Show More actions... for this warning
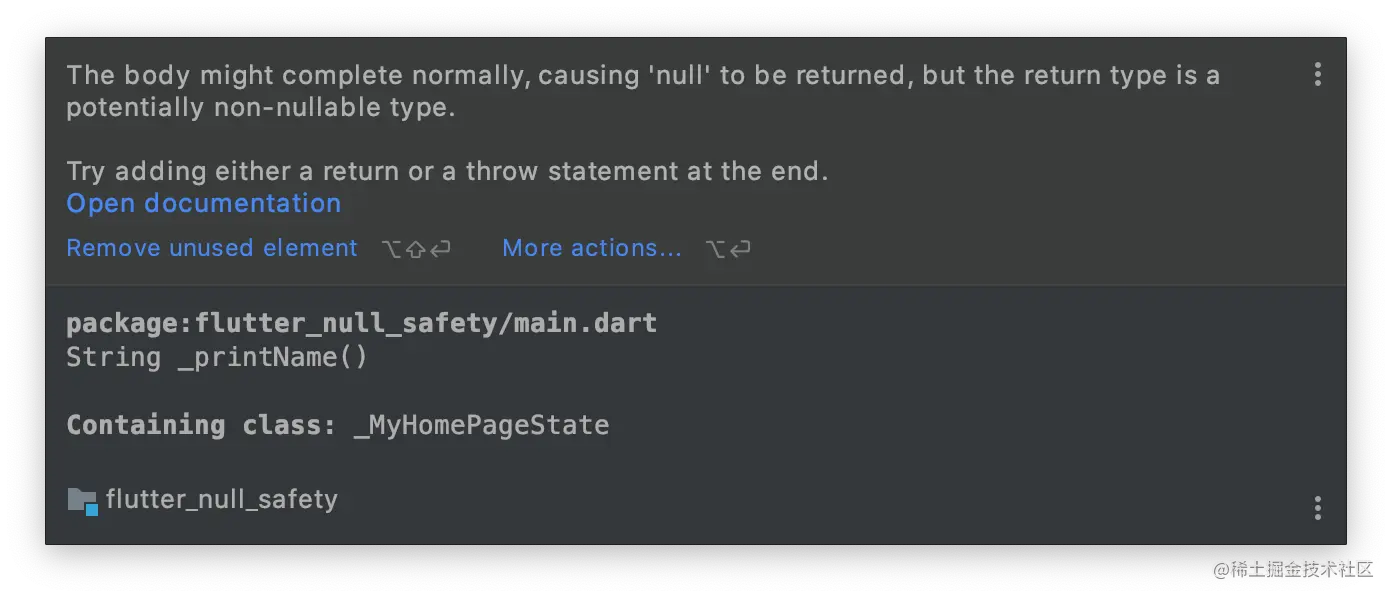 coord(592,248)
